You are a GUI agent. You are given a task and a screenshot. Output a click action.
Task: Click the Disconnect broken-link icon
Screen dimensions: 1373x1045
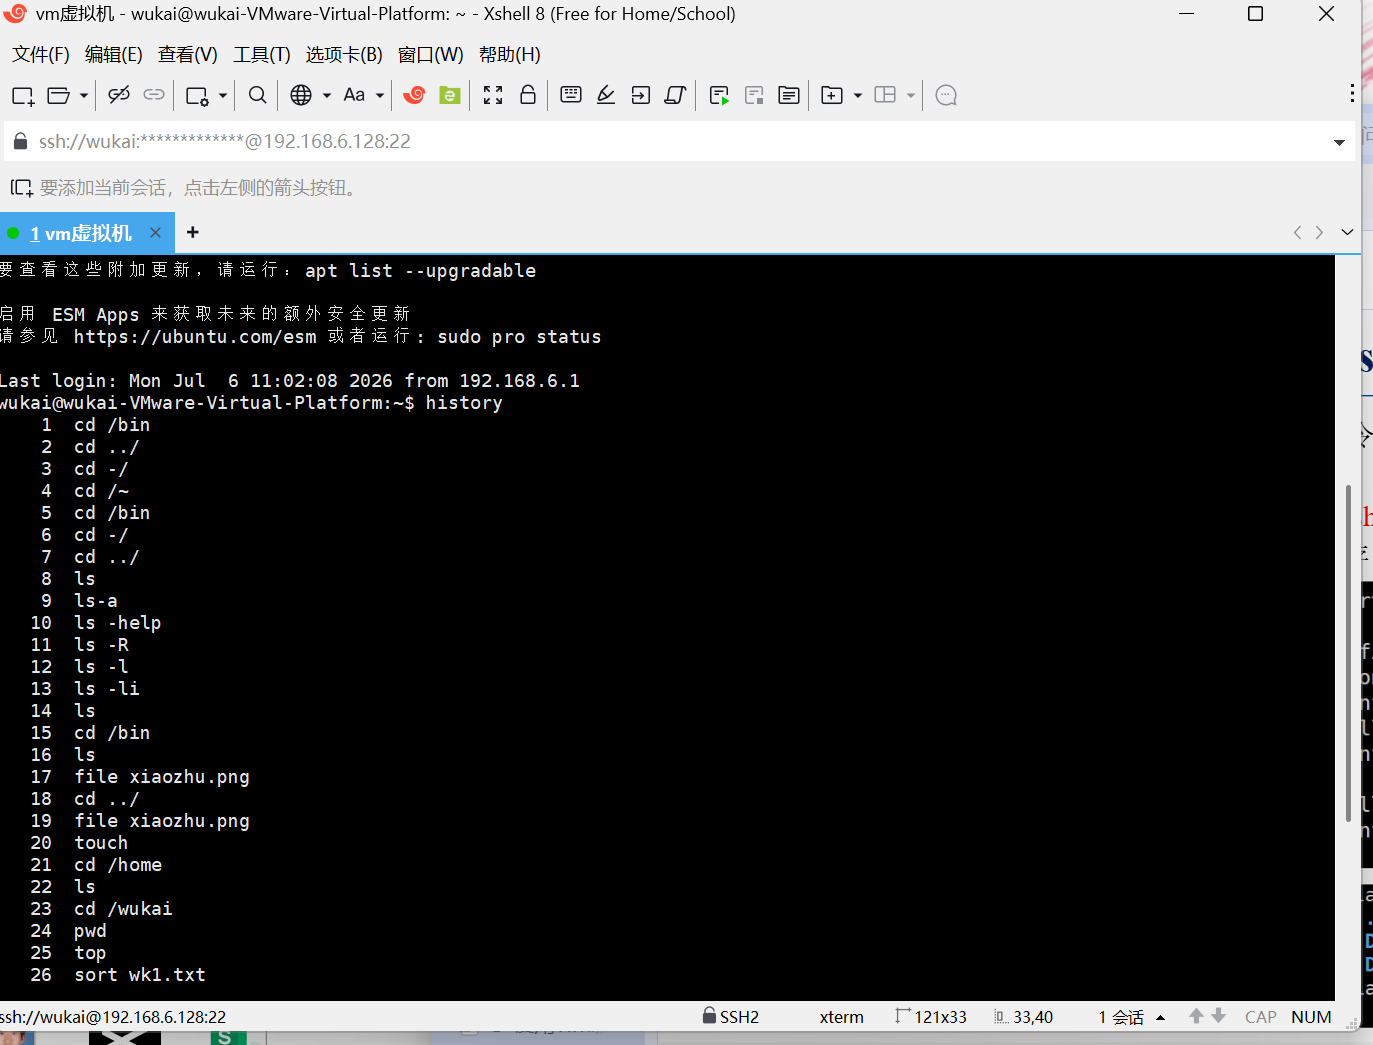click(119, 95)
